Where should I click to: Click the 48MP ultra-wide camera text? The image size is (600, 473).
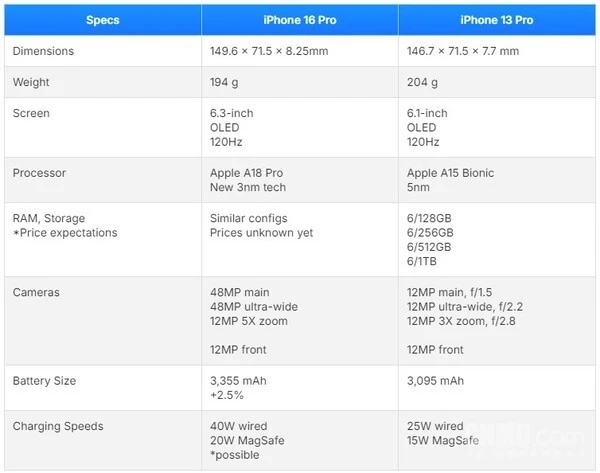(254, 307)
